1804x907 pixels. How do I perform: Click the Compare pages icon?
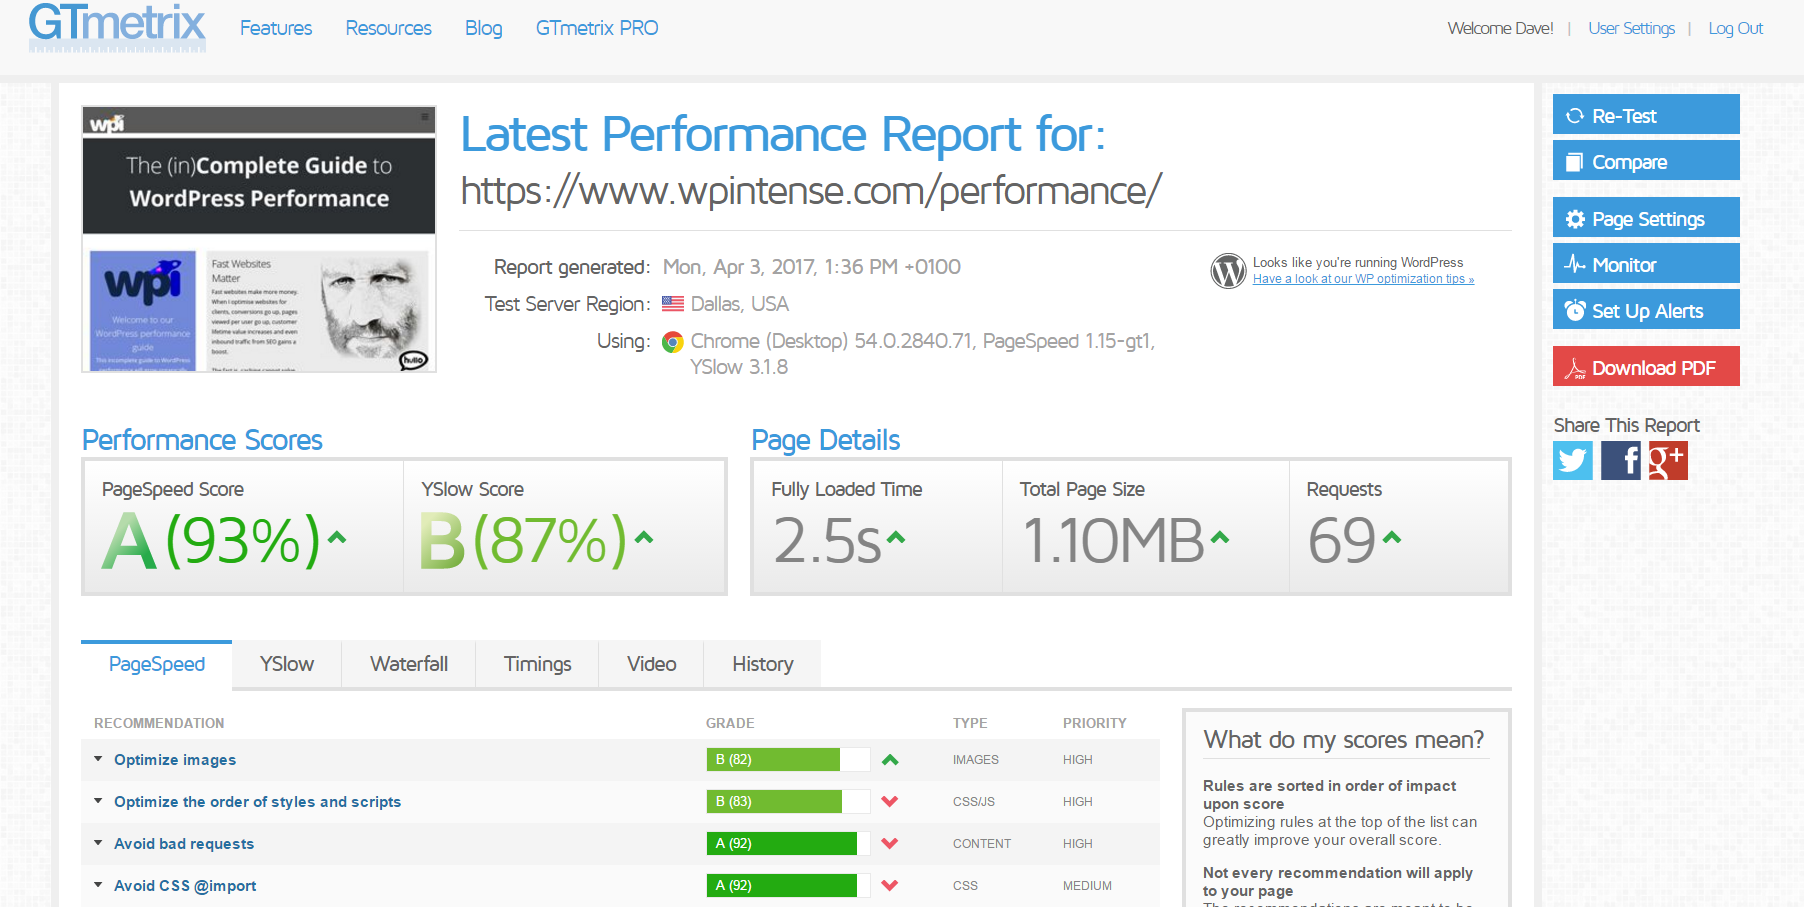1575,162
